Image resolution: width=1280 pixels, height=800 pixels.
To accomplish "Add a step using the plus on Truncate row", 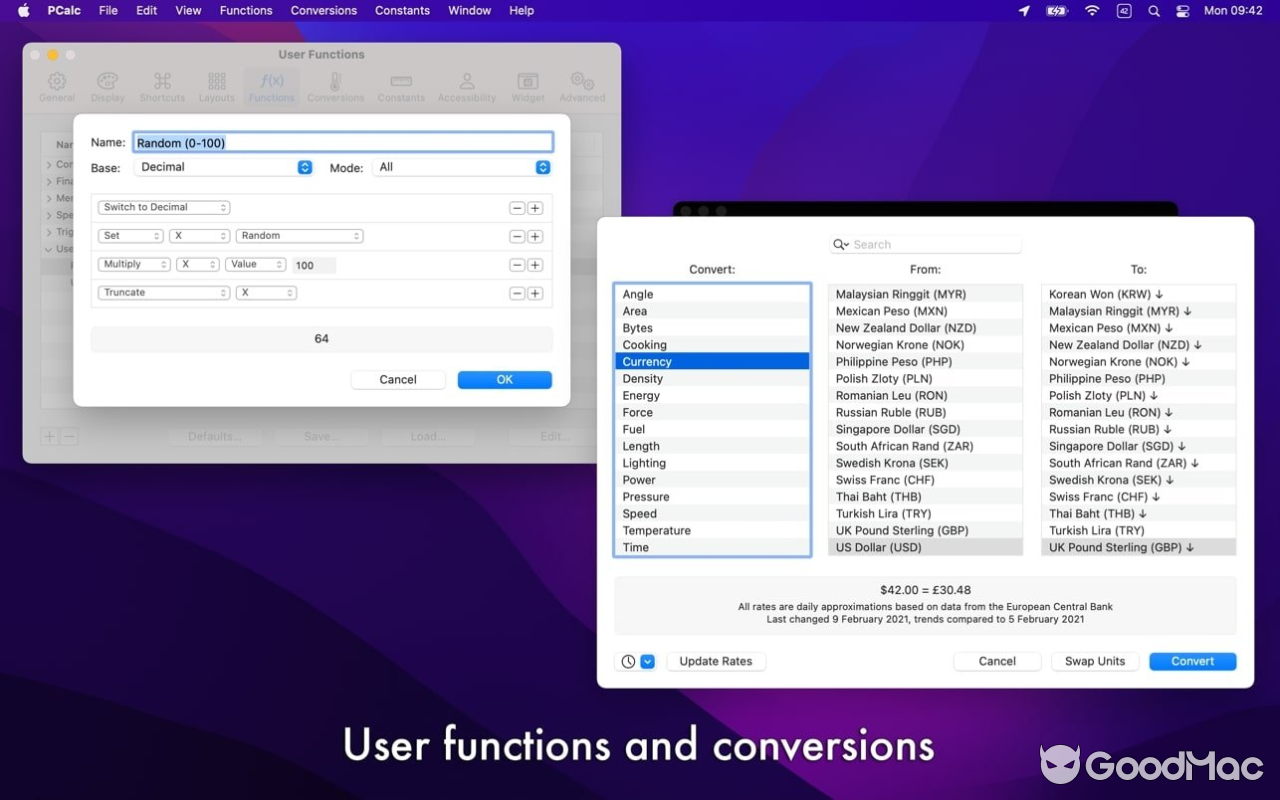I will [x=536, y=293].
